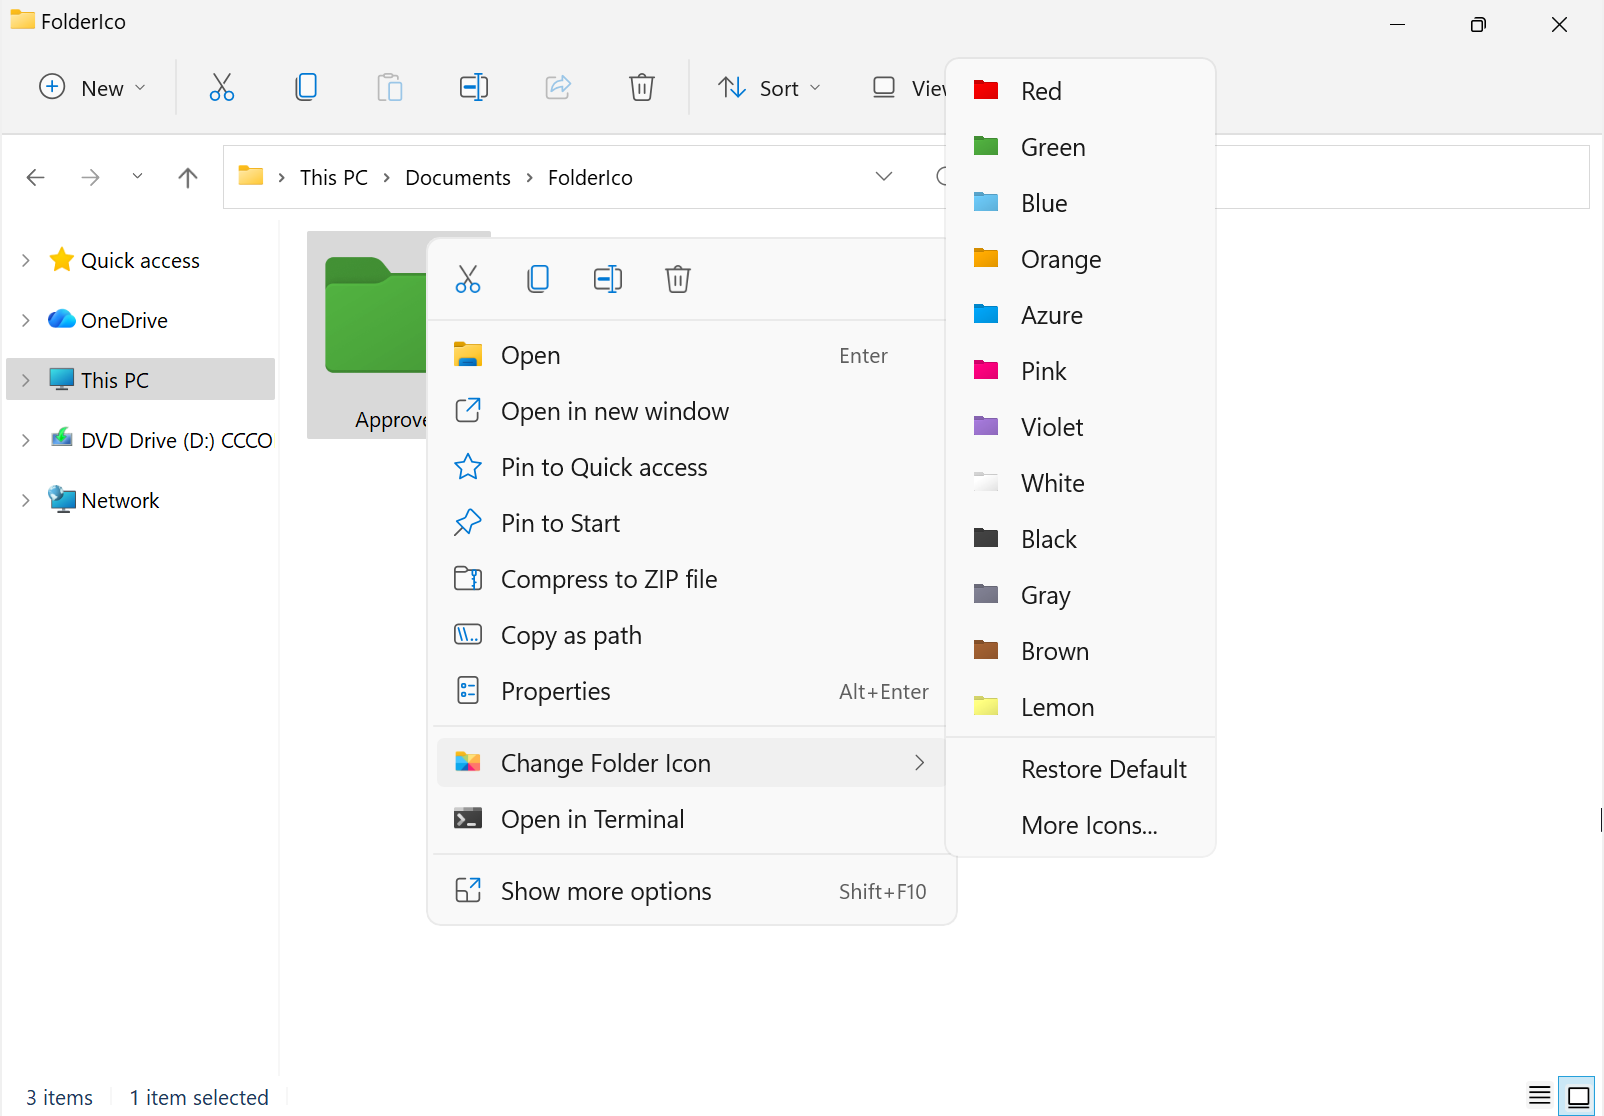Image resolution: width=1604 pixels, height=1116 pixels.
Task: Open the New item dropdown
Action: (92, 87)
